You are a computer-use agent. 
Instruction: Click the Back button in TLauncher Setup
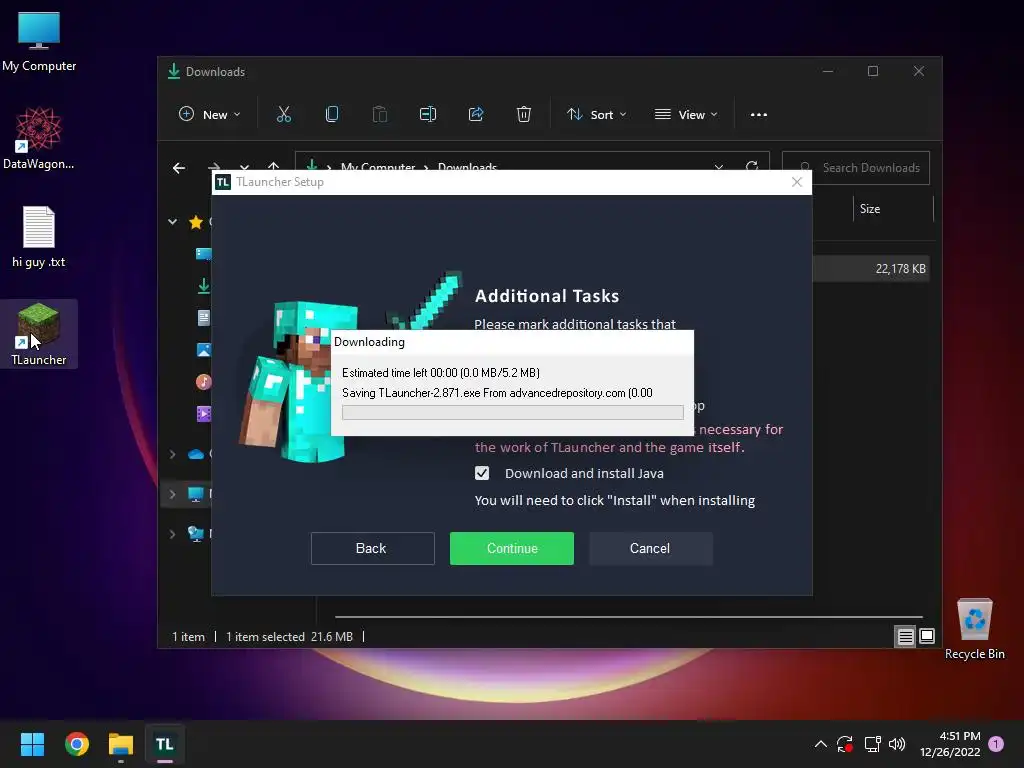[x=372, y=548]
